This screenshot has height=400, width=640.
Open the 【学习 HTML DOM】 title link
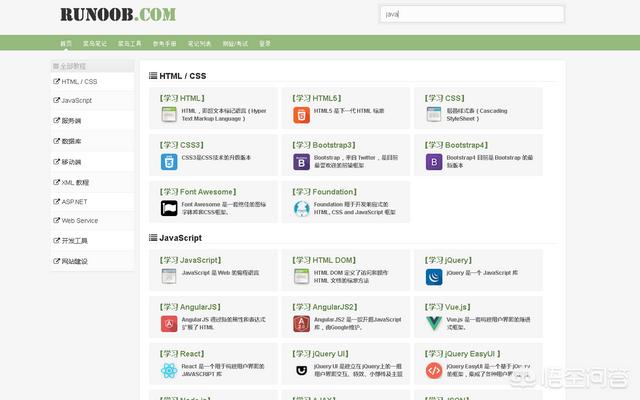[324, 260]
